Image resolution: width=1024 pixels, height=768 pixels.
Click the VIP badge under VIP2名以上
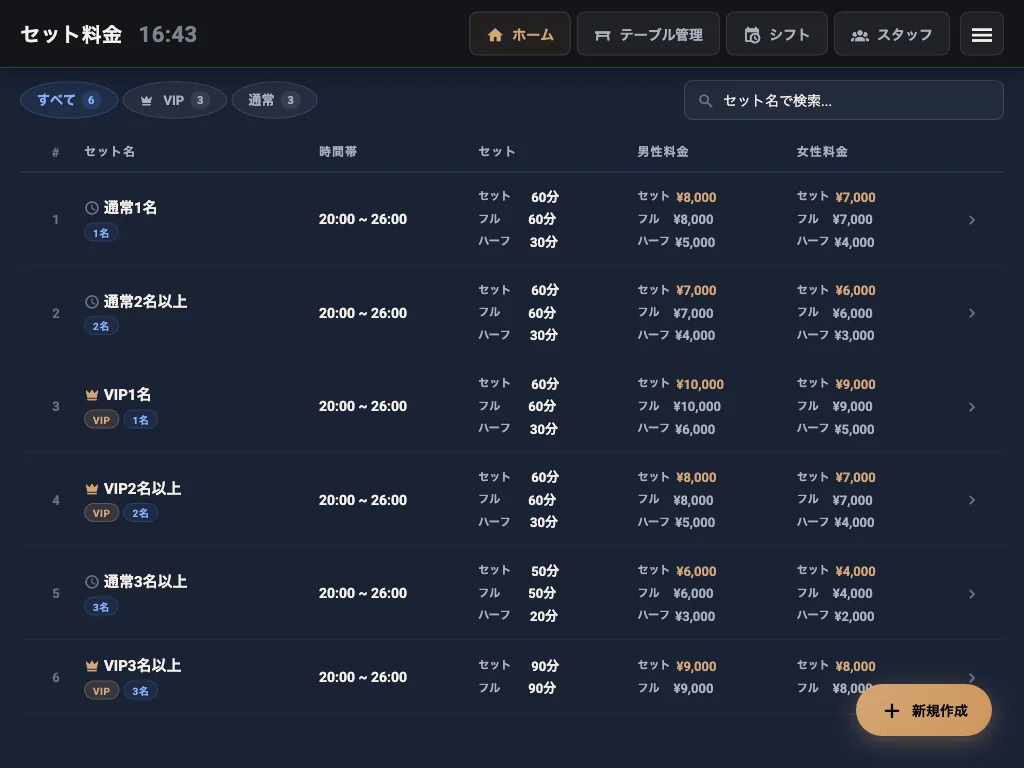coord(101,513)
